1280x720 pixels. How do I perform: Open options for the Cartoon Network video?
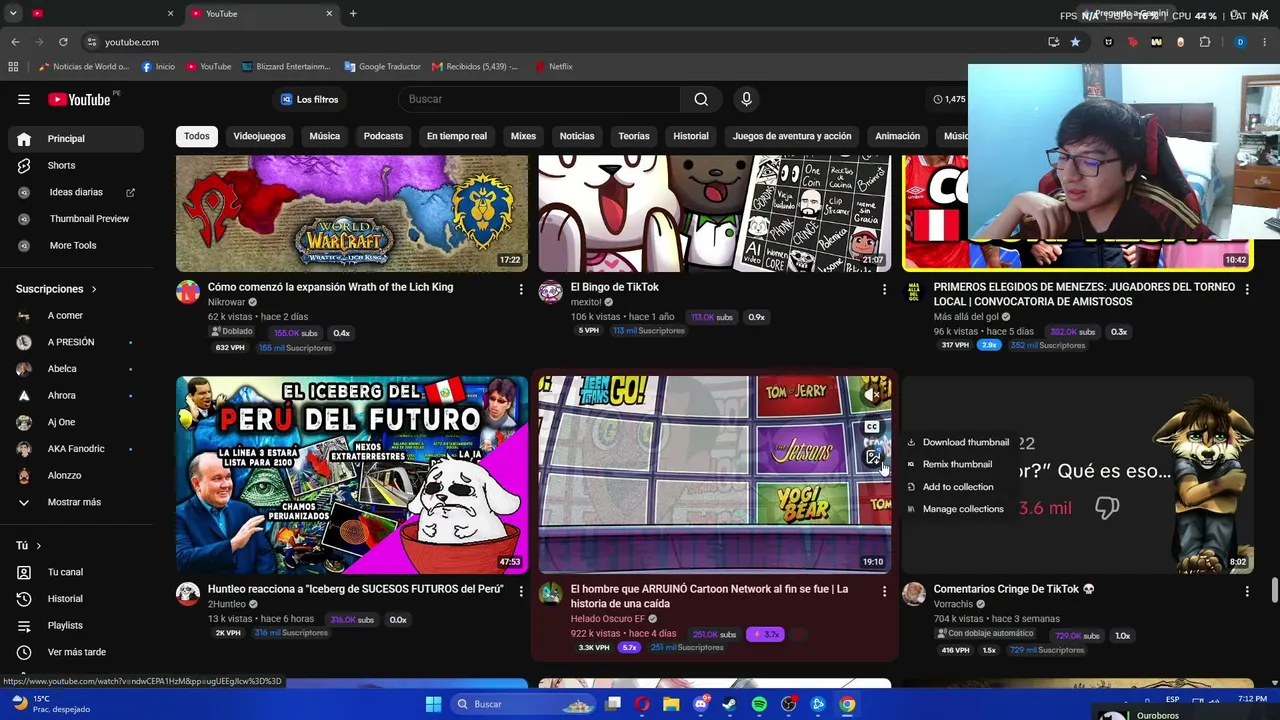tap(884, 591)
